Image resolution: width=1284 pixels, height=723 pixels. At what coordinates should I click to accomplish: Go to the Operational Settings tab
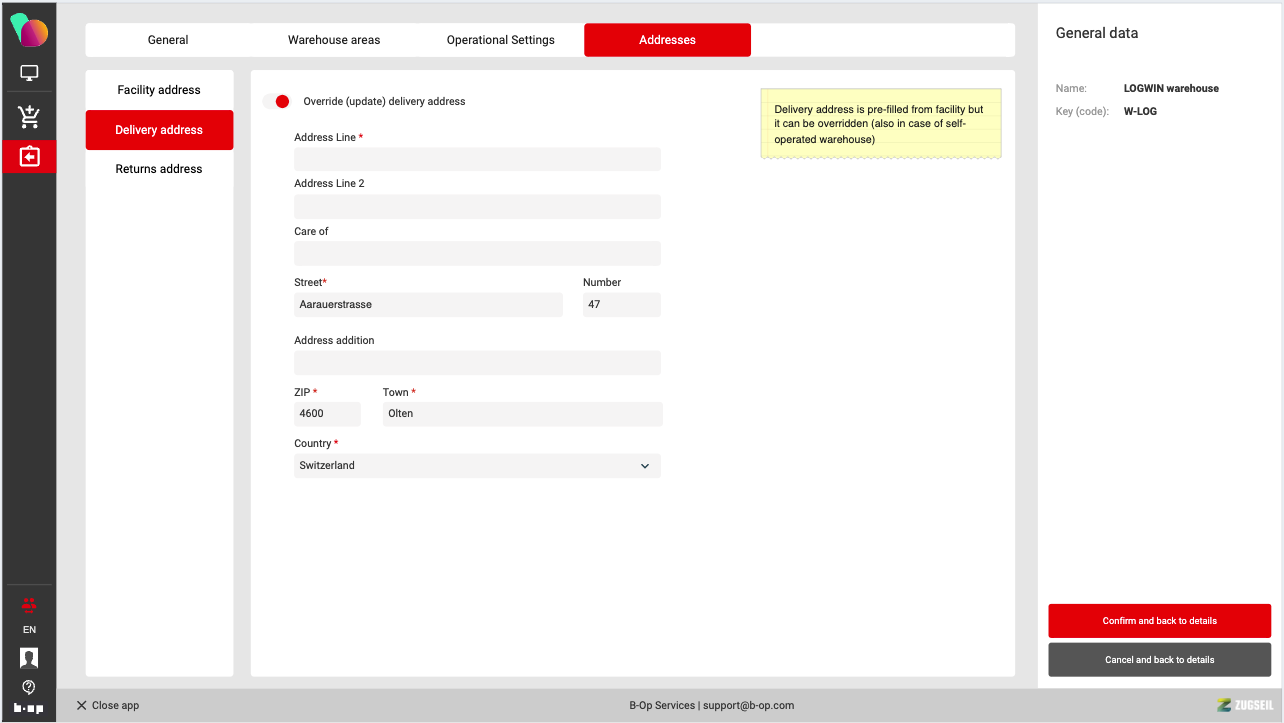tap(500, 40)
